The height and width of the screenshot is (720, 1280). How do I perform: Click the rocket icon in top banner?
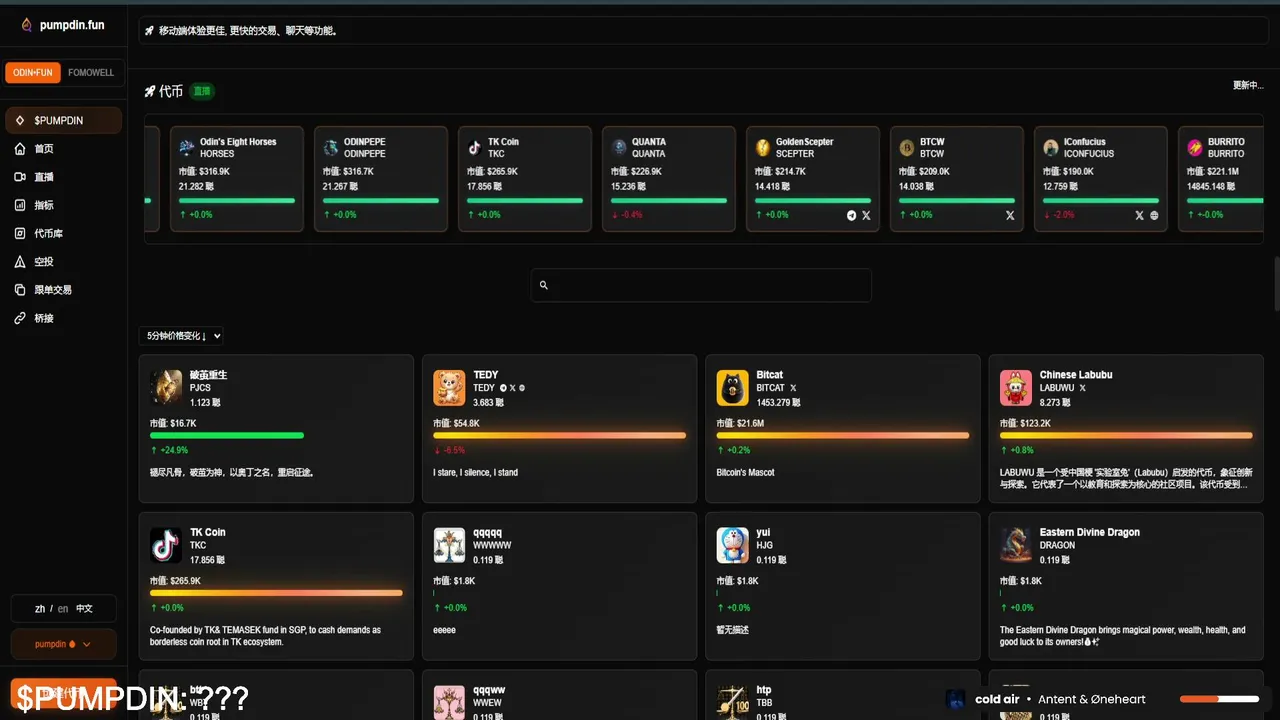150,31
